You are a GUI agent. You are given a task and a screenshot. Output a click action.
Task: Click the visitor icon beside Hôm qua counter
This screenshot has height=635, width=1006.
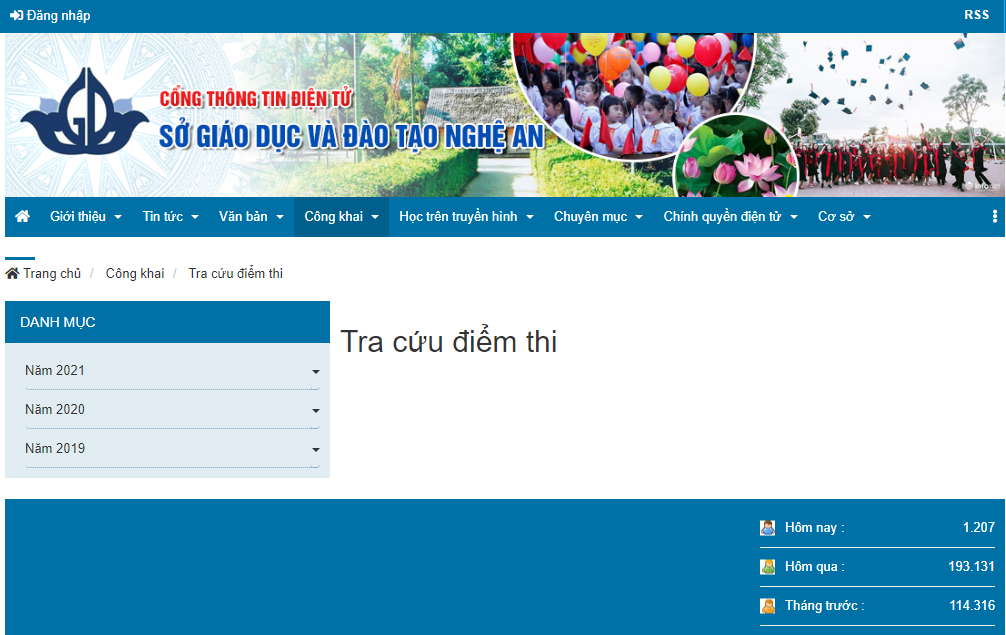tap(767, 566)
